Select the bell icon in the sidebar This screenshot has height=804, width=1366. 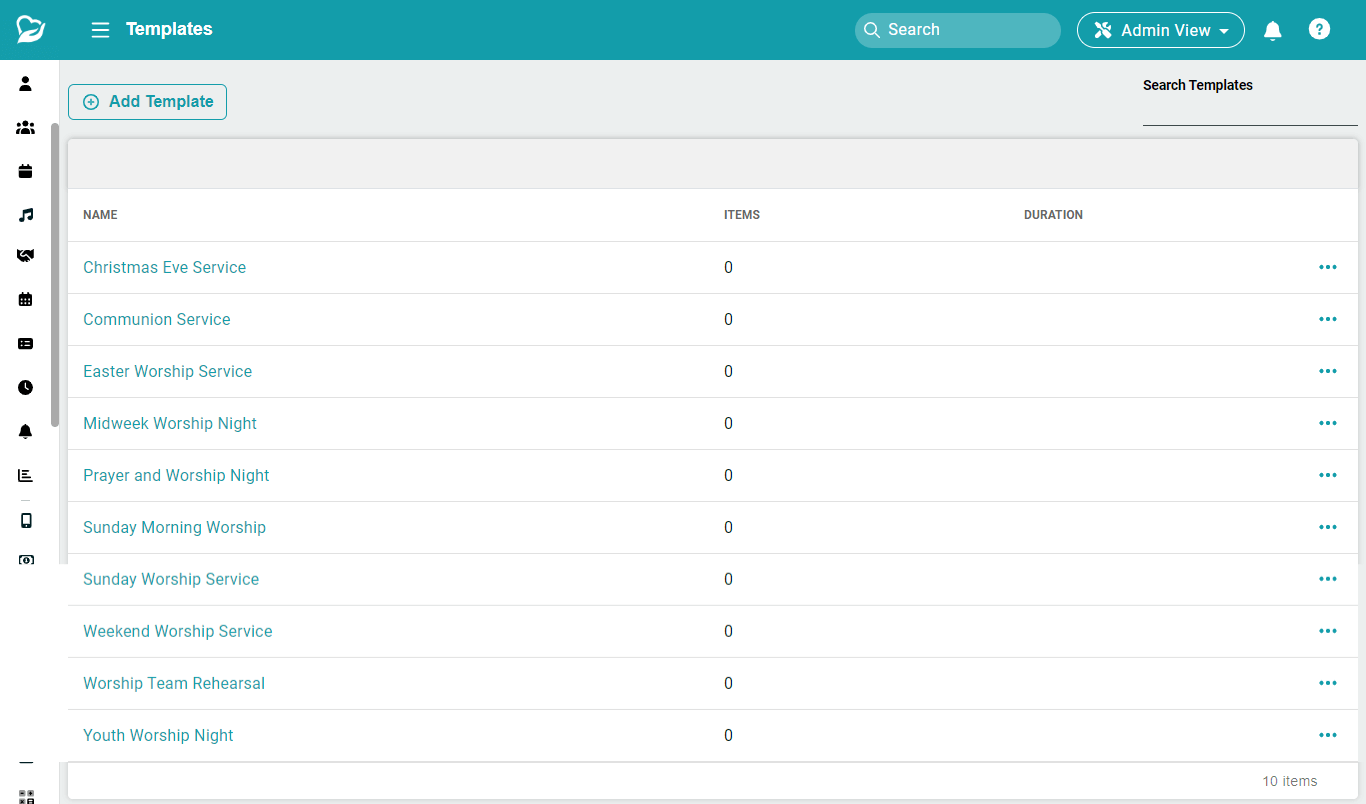click(26, 431)
